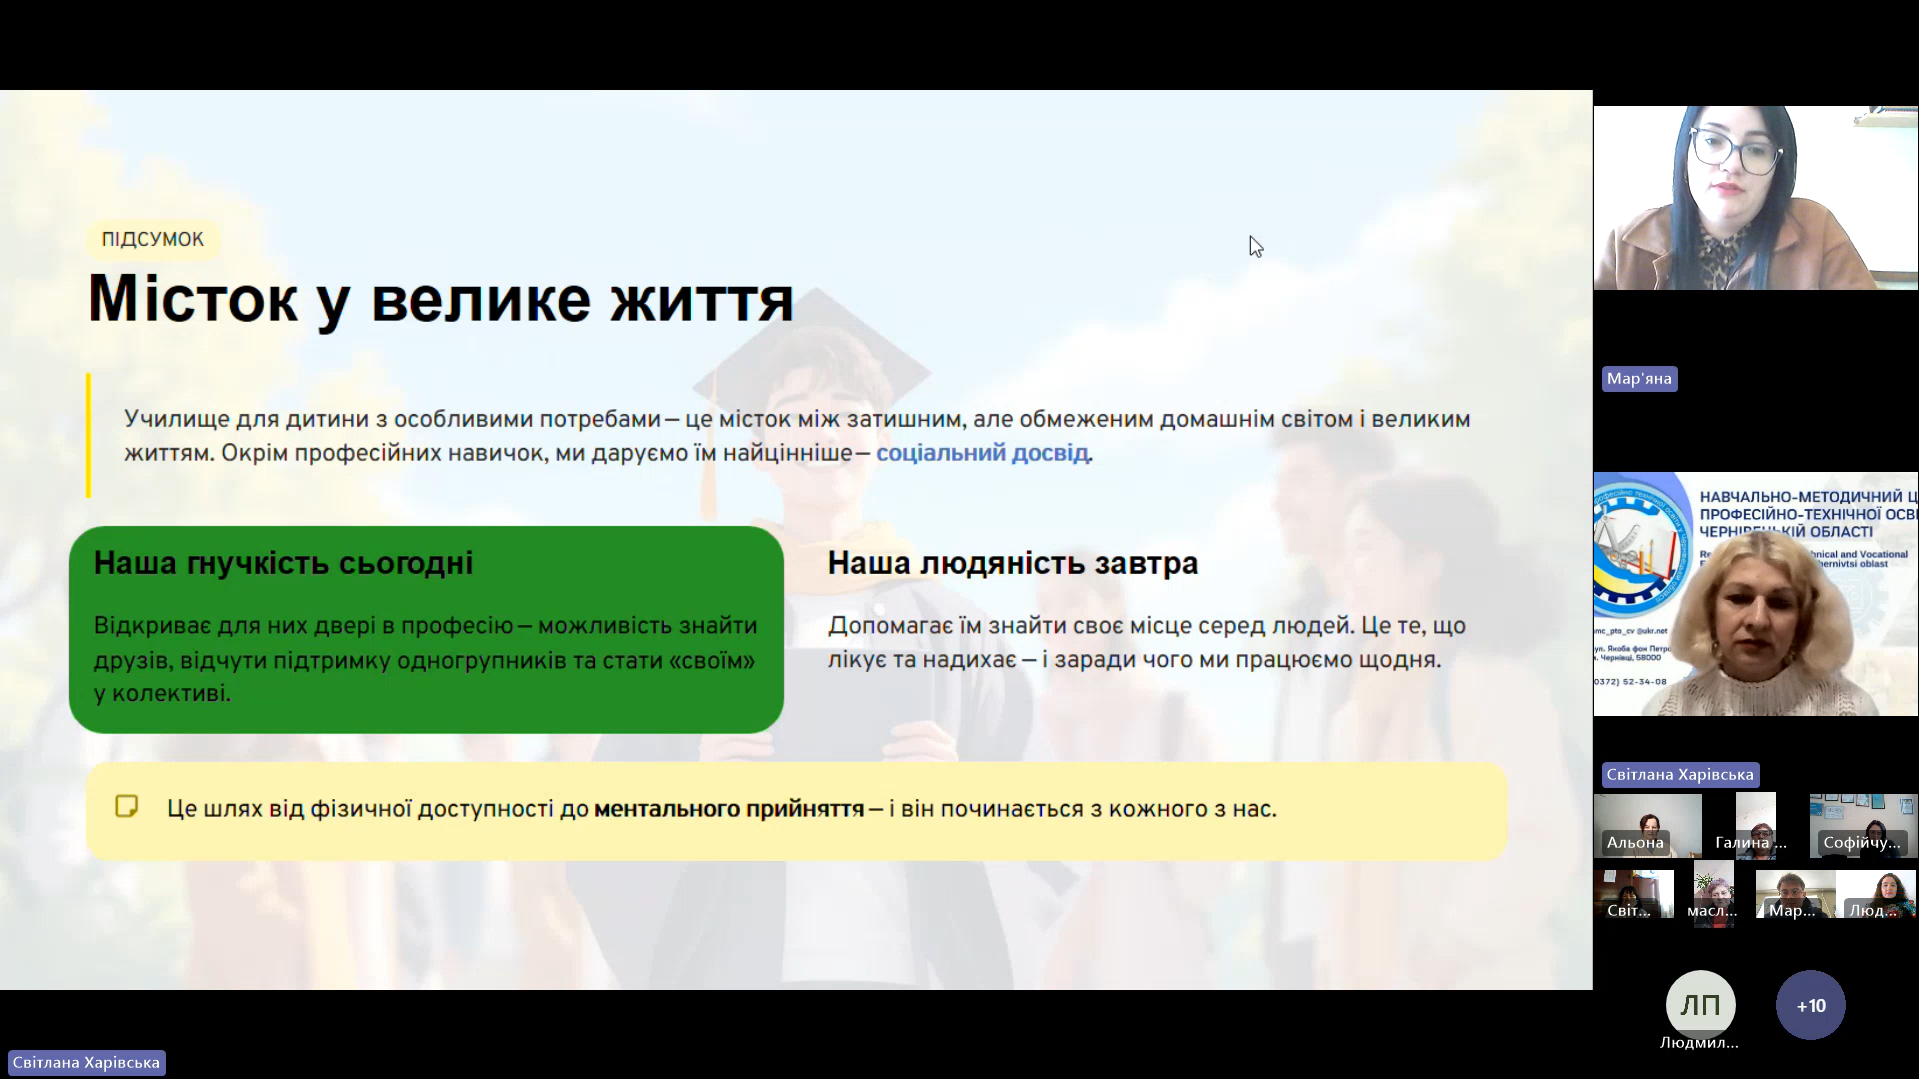Viewport: 1919px width, 1079px height.
Task: Click the presenter name tag under shared slide
Action: coord(86,1062)
